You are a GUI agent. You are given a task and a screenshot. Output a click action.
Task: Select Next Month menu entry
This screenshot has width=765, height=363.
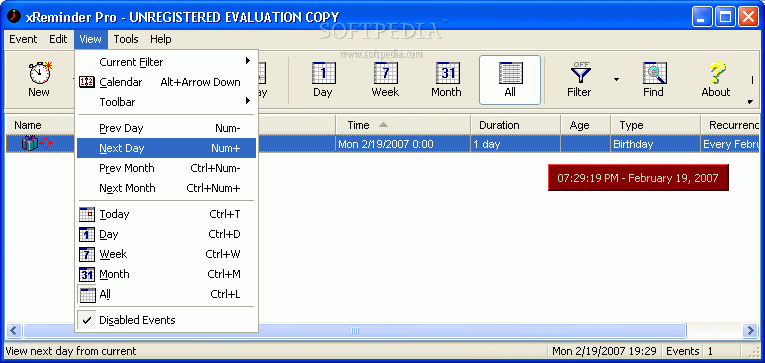(x=166, y=188)
